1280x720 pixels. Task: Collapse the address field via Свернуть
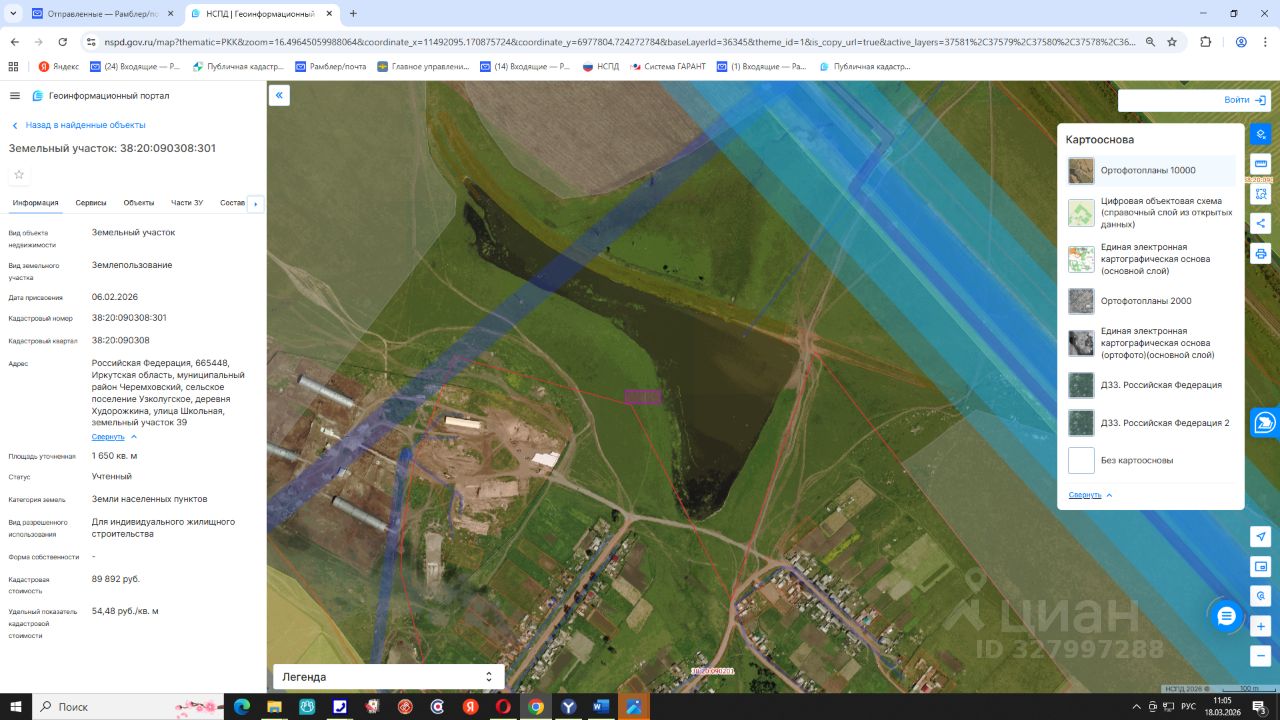click(114, 437)
